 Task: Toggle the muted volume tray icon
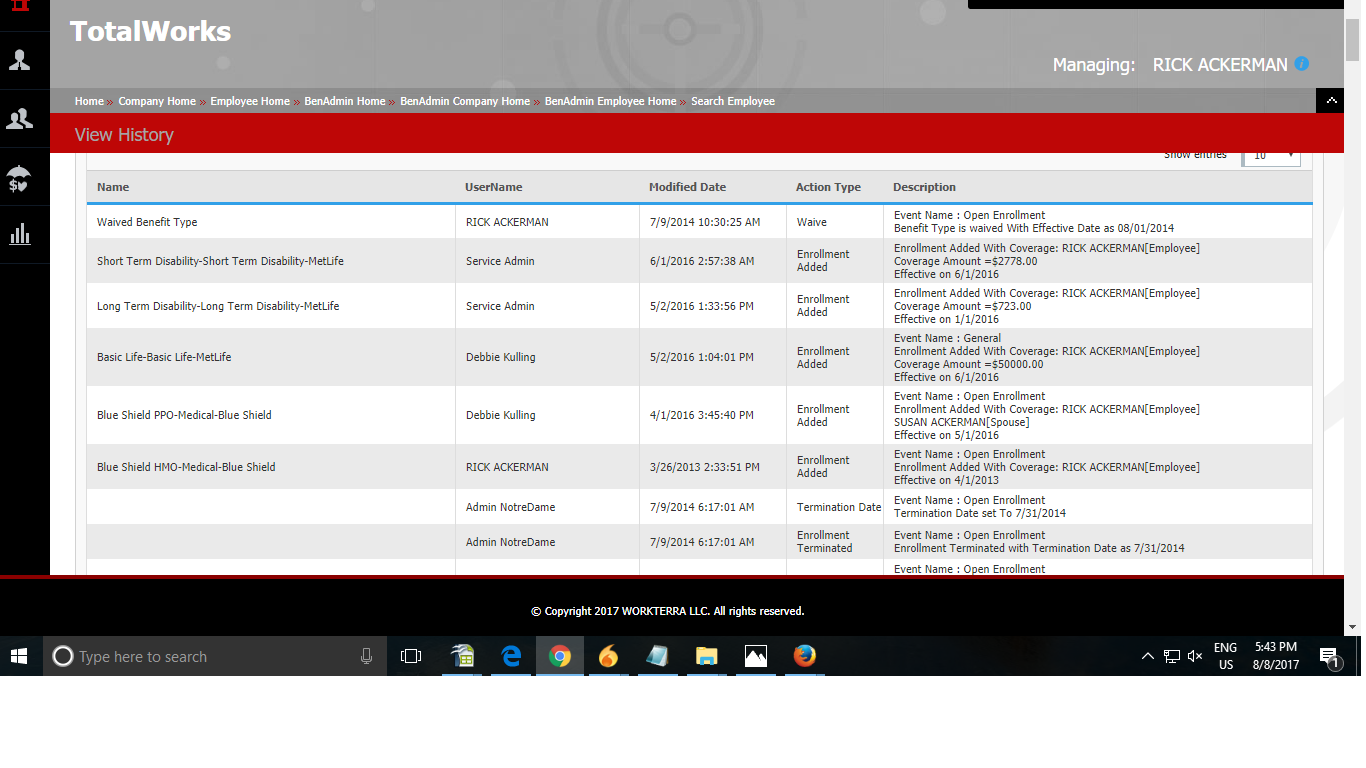(1195, 656)
